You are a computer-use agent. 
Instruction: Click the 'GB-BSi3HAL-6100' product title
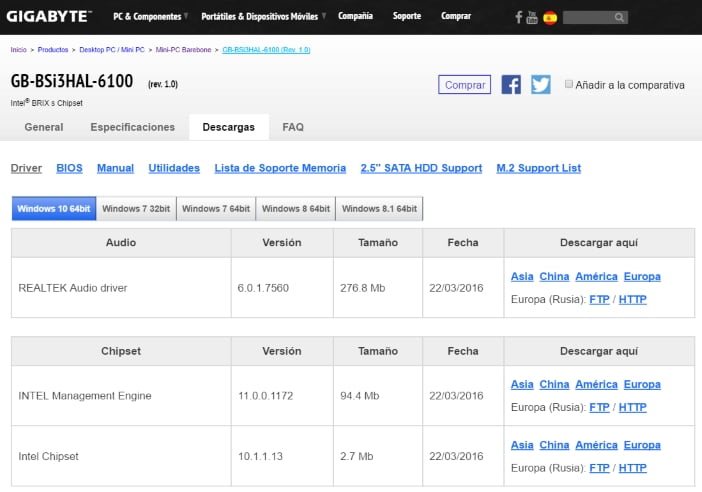point(72,81)
